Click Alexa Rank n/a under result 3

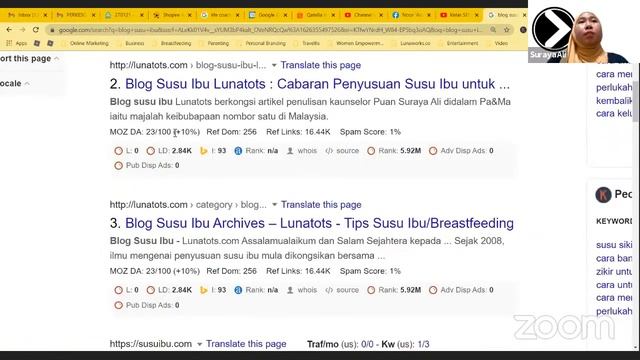256,290
